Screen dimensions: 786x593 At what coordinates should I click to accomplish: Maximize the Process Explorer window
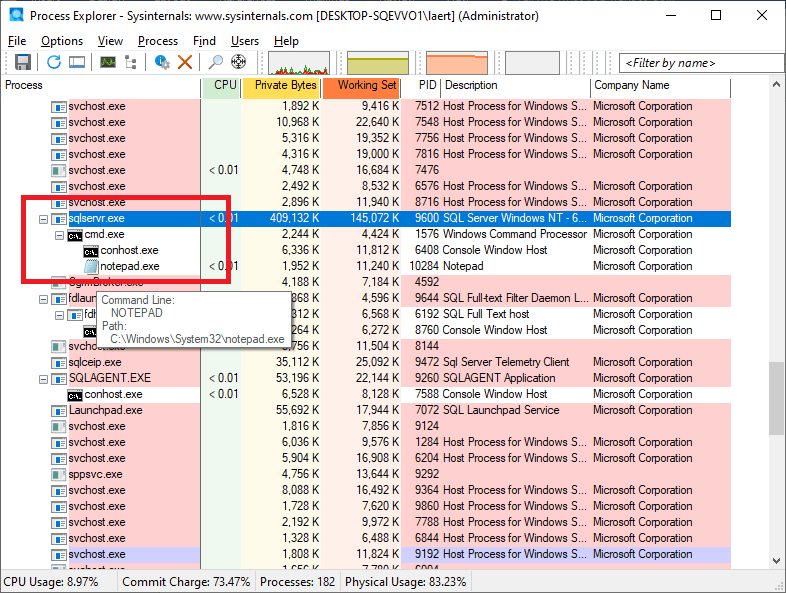[716, 16]
